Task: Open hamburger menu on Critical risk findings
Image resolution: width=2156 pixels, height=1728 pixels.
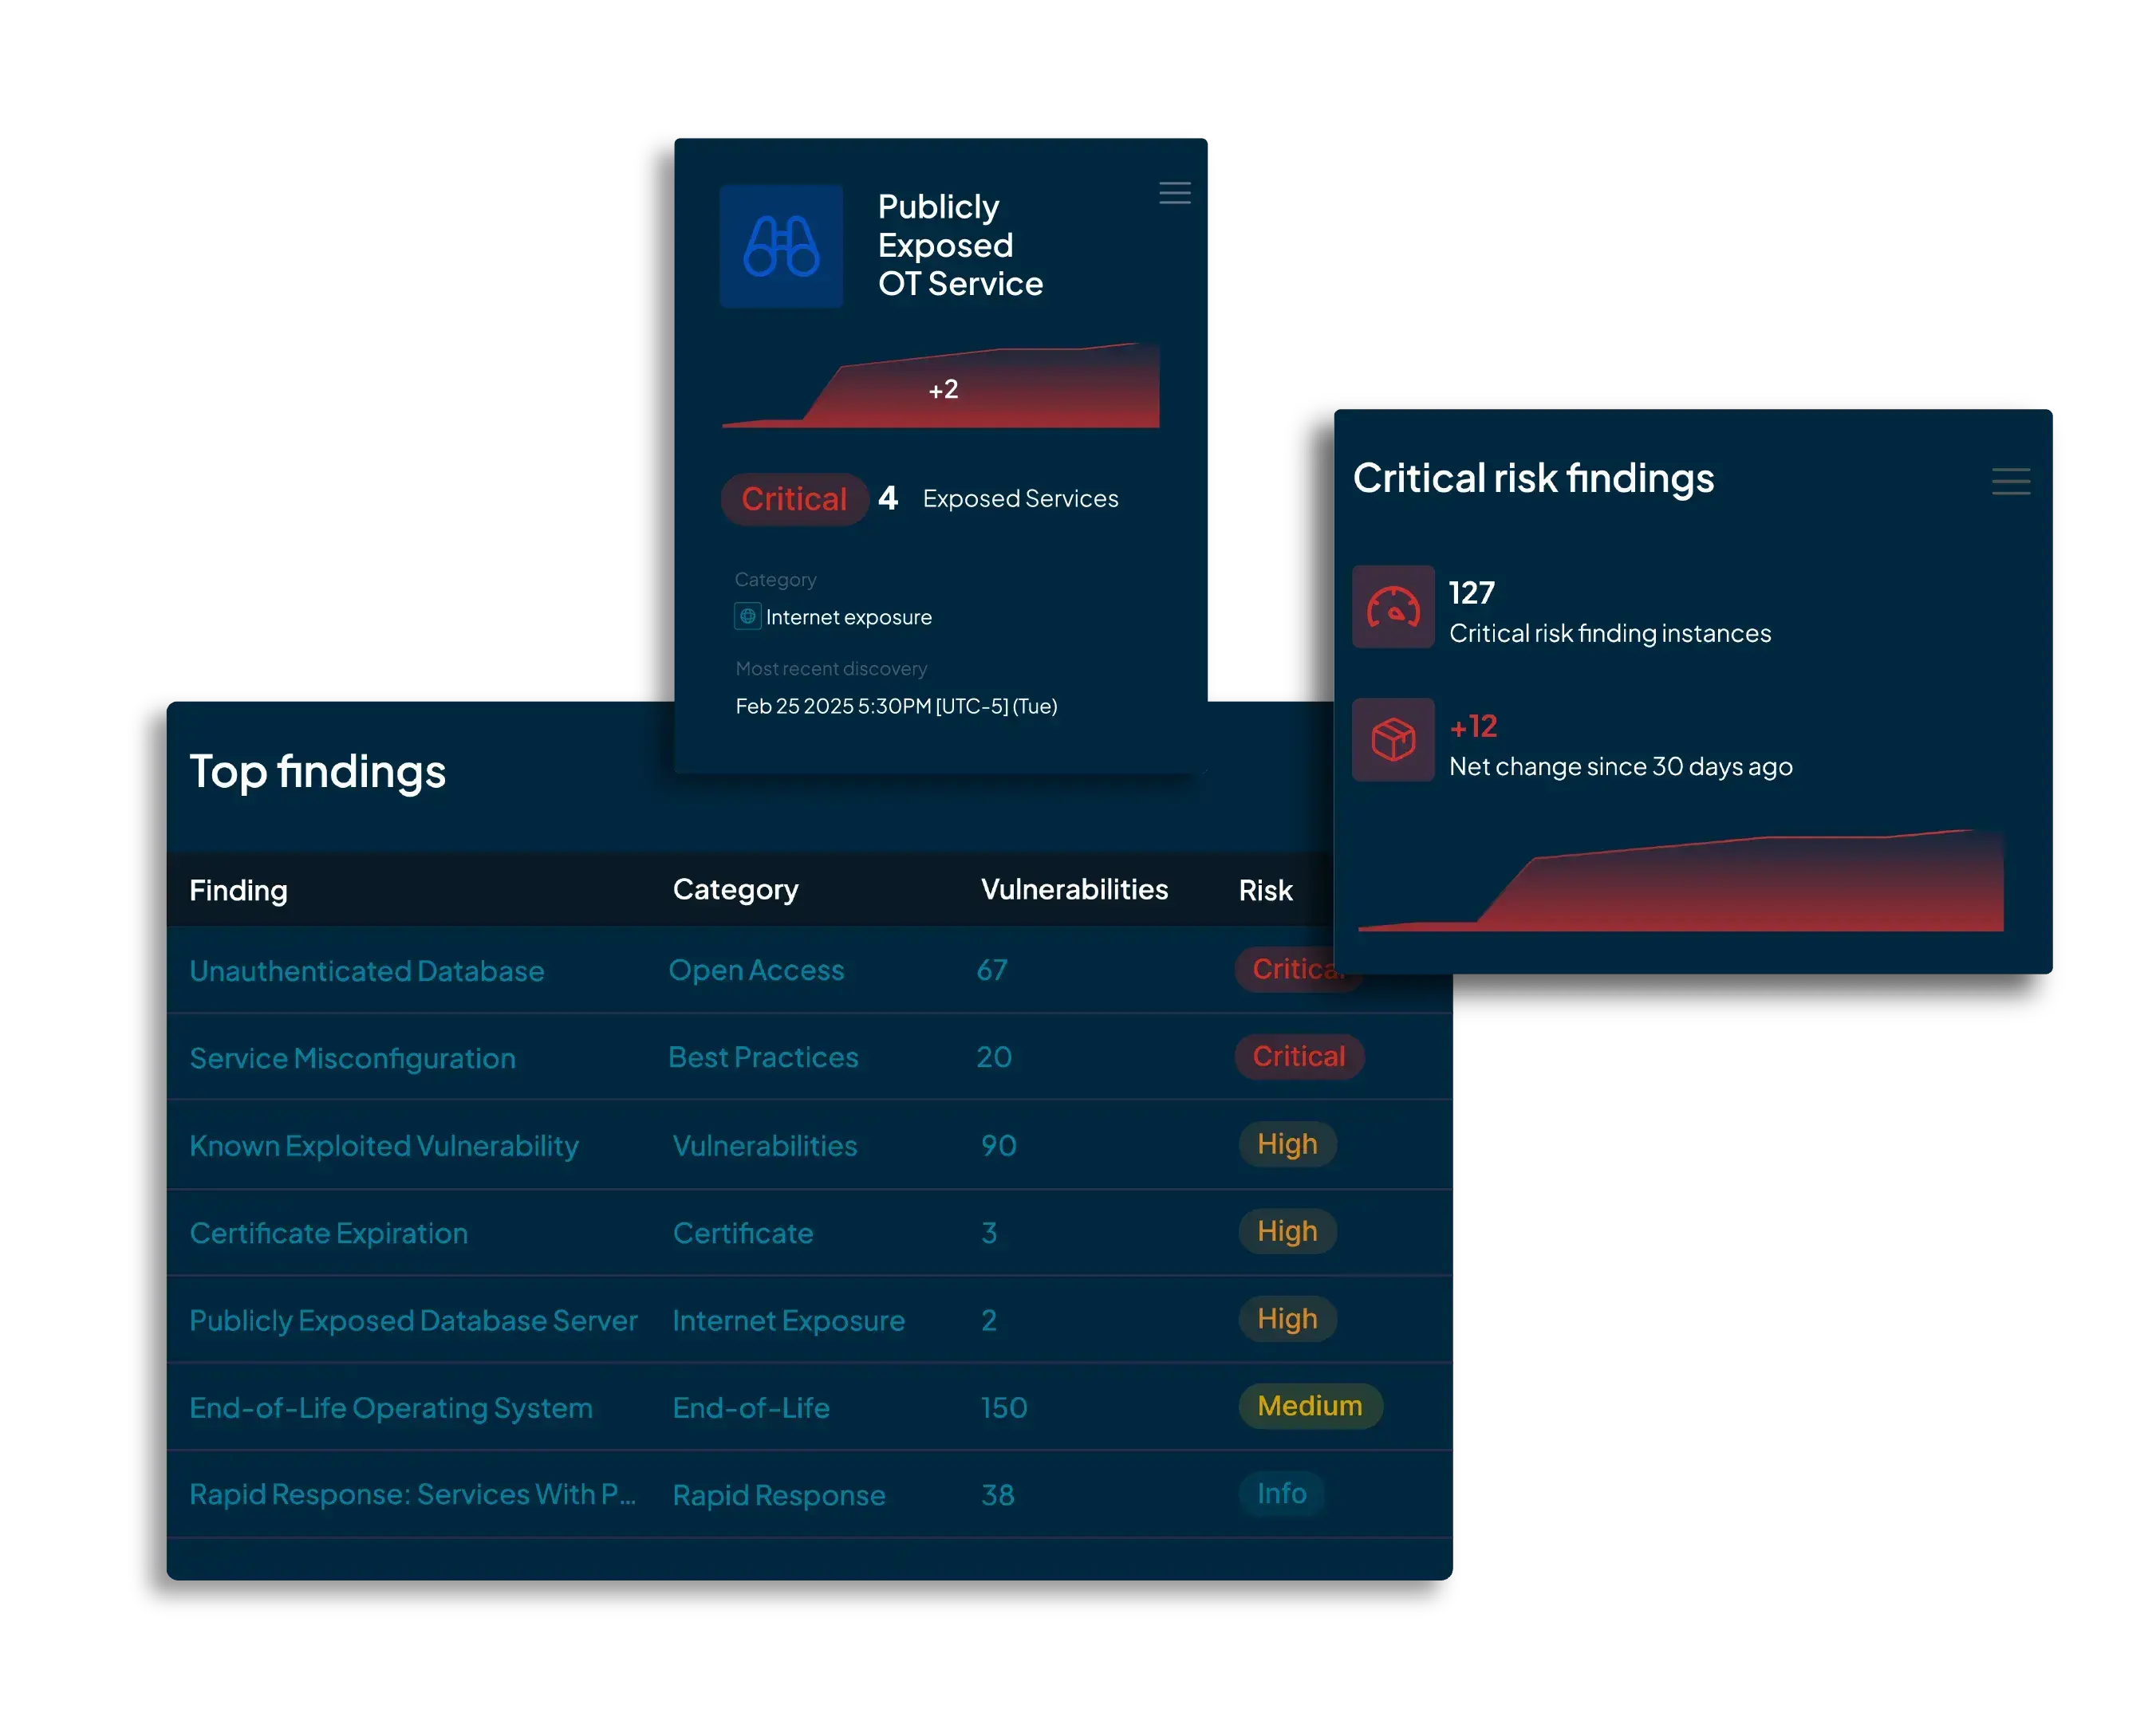Action: (2010, 482)
